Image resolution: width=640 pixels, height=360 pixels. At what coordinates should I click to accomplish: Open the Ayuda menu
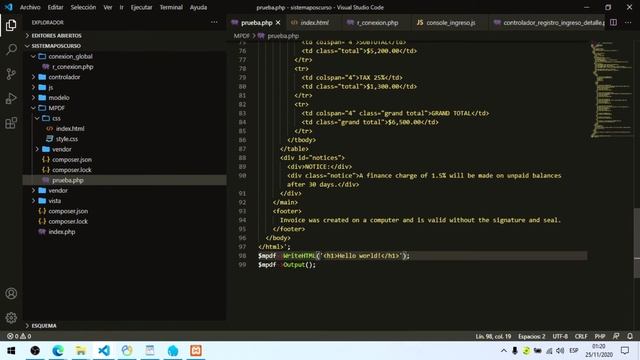click(198, 7)
